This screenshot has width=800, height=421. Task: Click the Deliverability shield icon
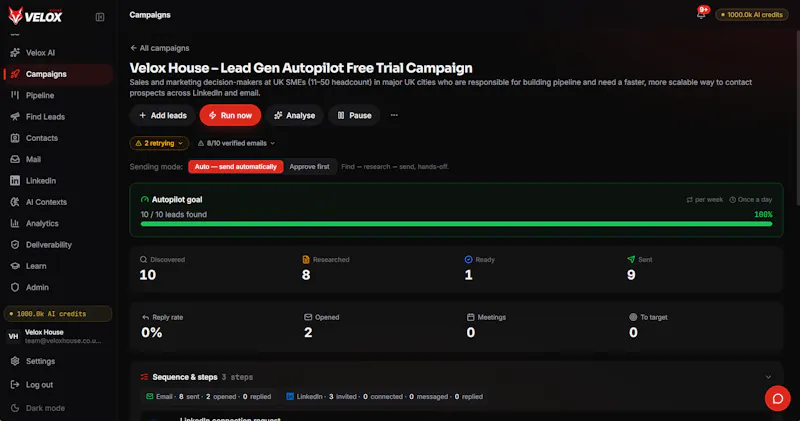[15, 245]
